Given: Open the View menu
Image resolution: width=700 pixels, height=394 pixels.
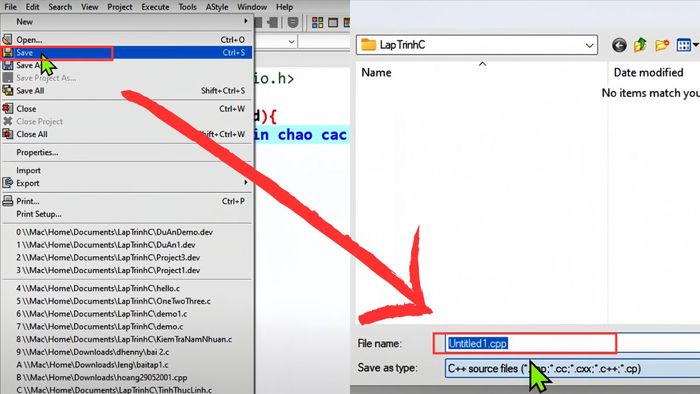Looking at the screenshot, I should 89,7.
